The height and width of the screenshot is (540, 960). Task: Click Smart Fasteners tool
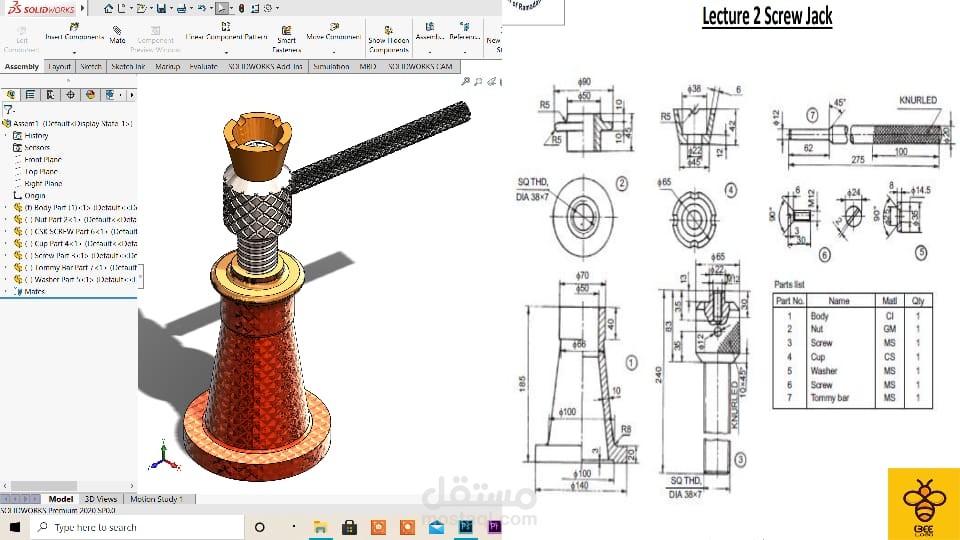pyautogui.click(x=286, y=39)
